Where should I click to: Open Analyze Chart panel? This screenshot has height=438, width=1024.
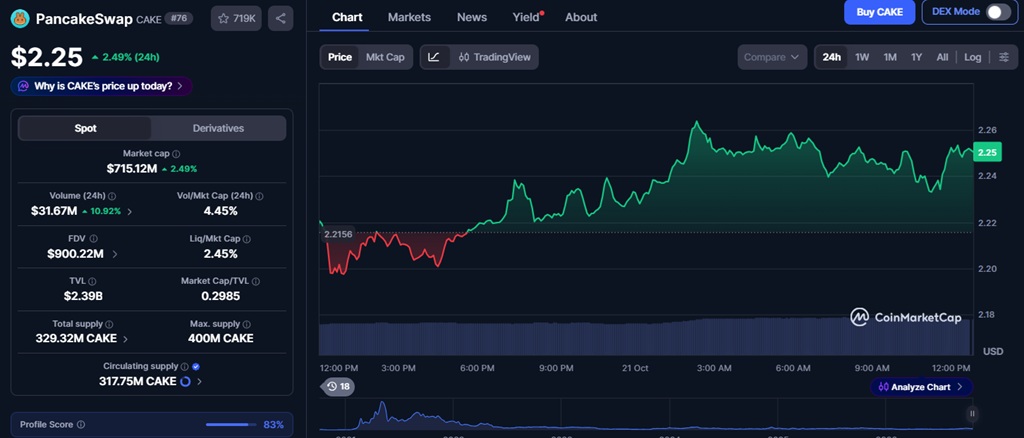(921, 386)
